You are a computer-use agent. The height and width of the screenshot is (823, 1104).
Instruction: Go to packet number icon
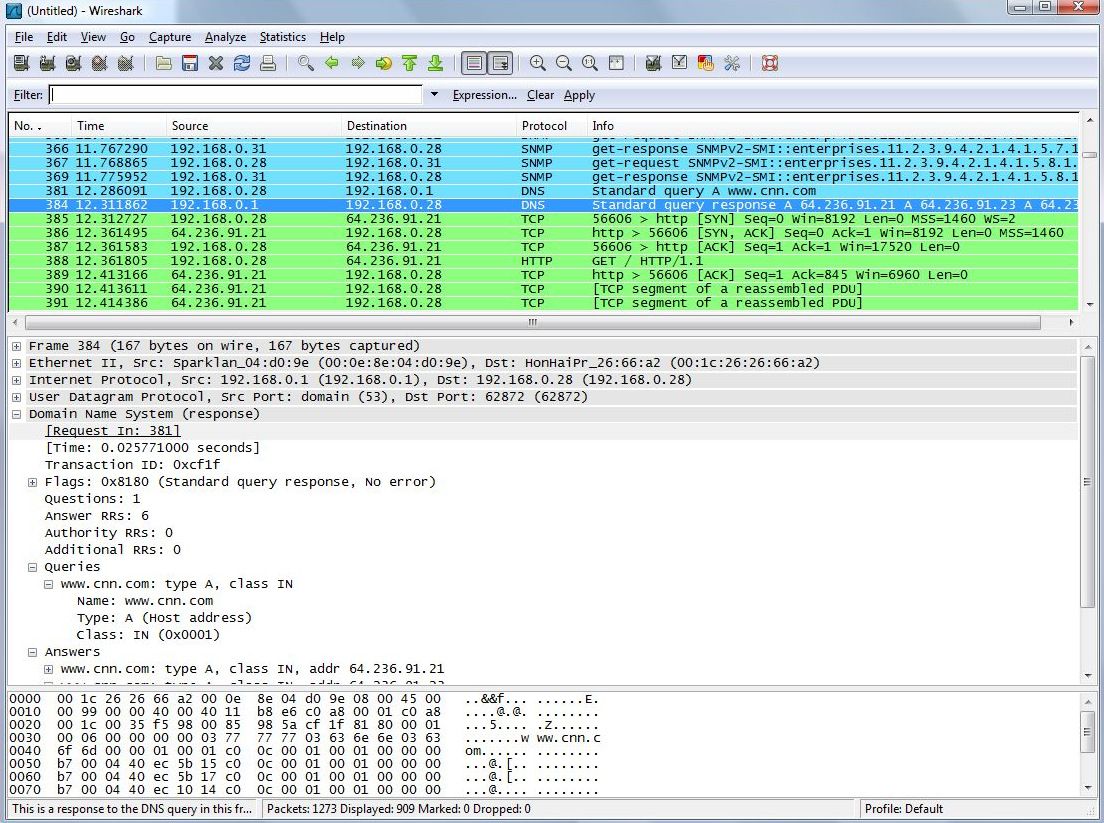pyautogui.click(x=384, y=63)
